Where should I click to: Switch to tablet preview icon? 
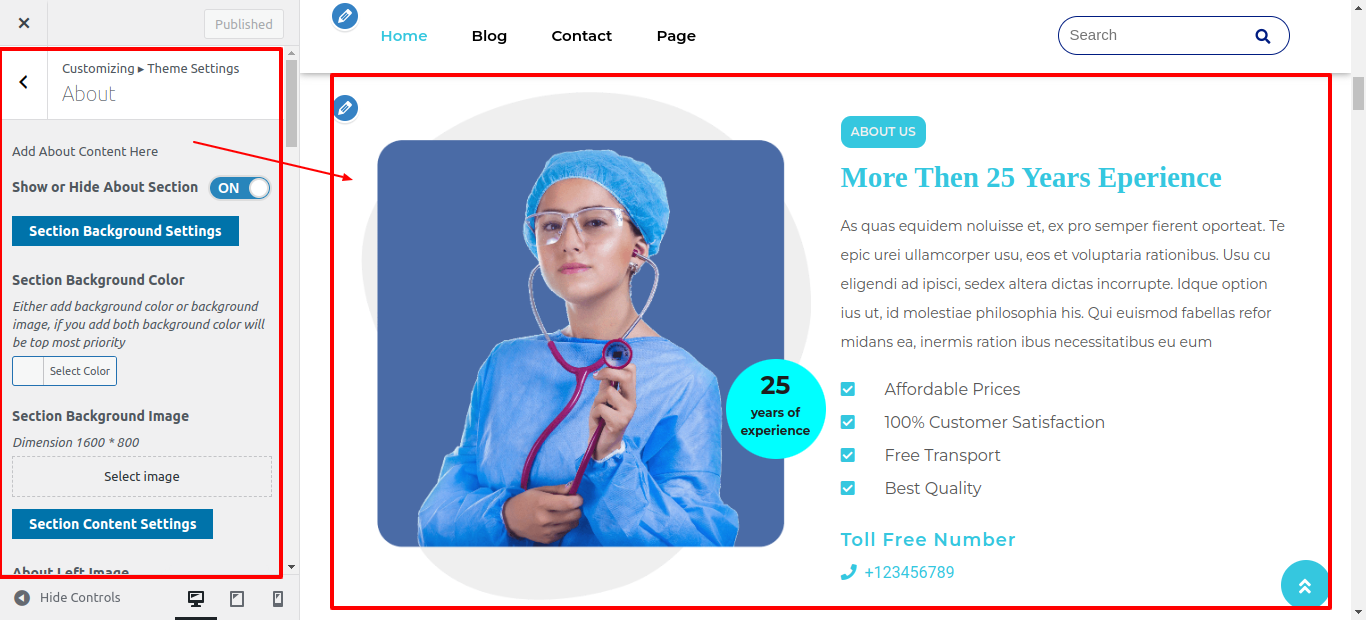click(x=237, y=598)
